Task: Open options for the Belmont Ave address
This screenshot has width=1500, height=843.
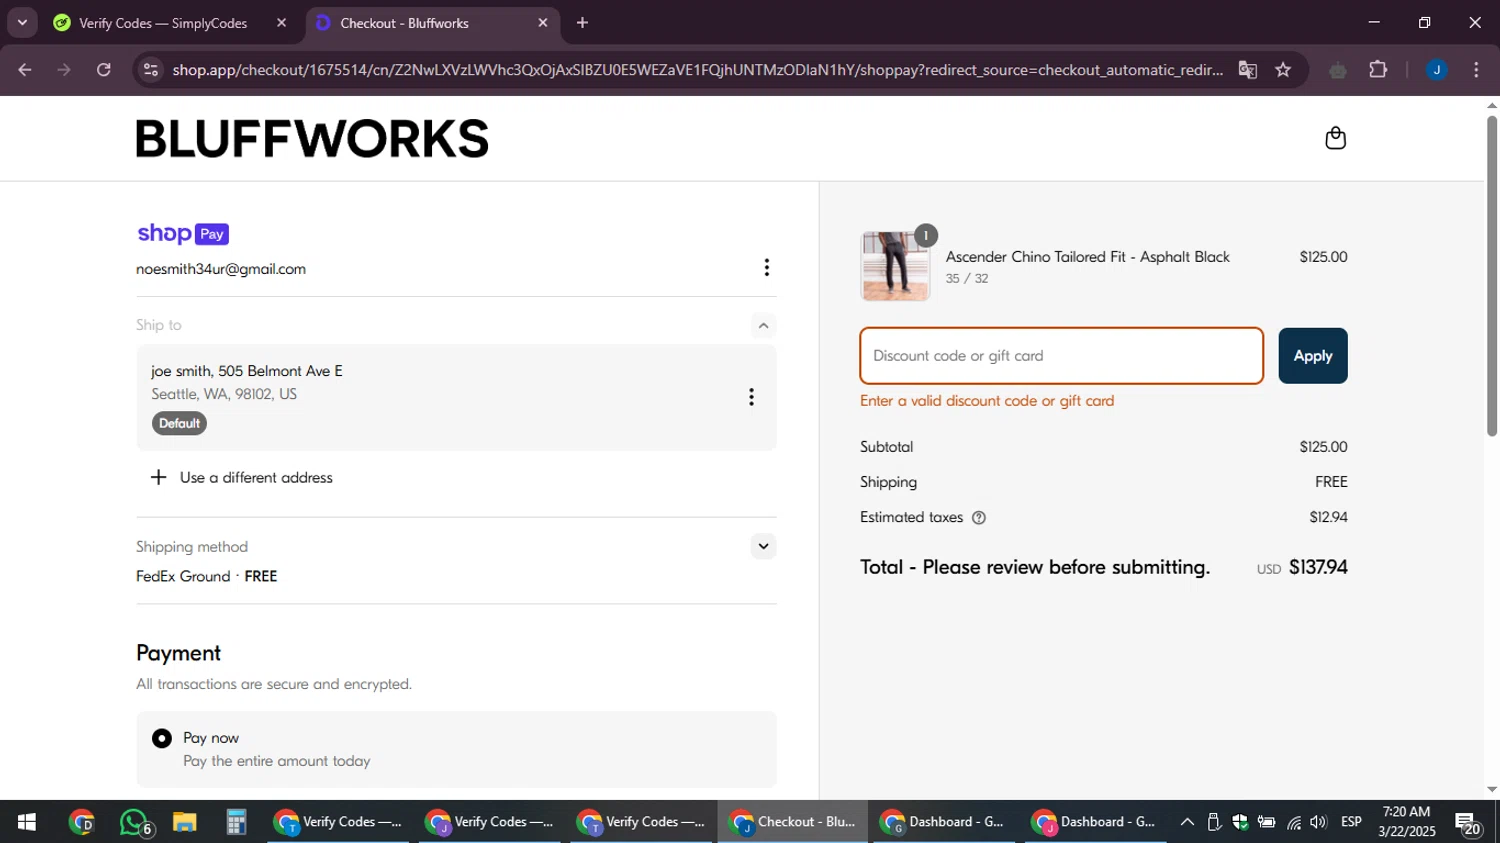Action: pos(751,397)
